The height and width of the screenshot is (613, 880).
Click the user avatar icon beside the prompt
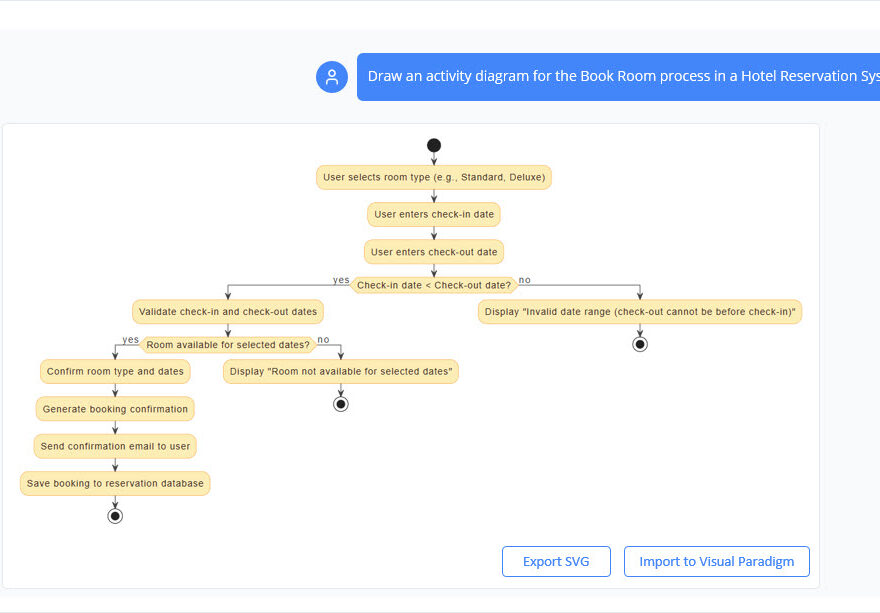coord(331,76)
